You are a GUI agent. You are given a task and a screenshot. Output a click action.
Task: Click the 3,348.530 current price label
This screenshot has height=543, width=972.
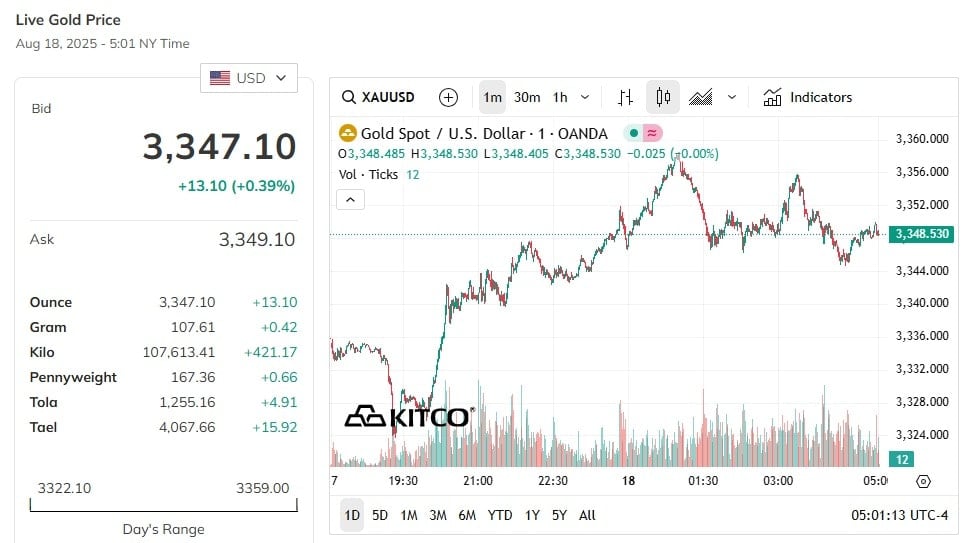coord(921,234)
